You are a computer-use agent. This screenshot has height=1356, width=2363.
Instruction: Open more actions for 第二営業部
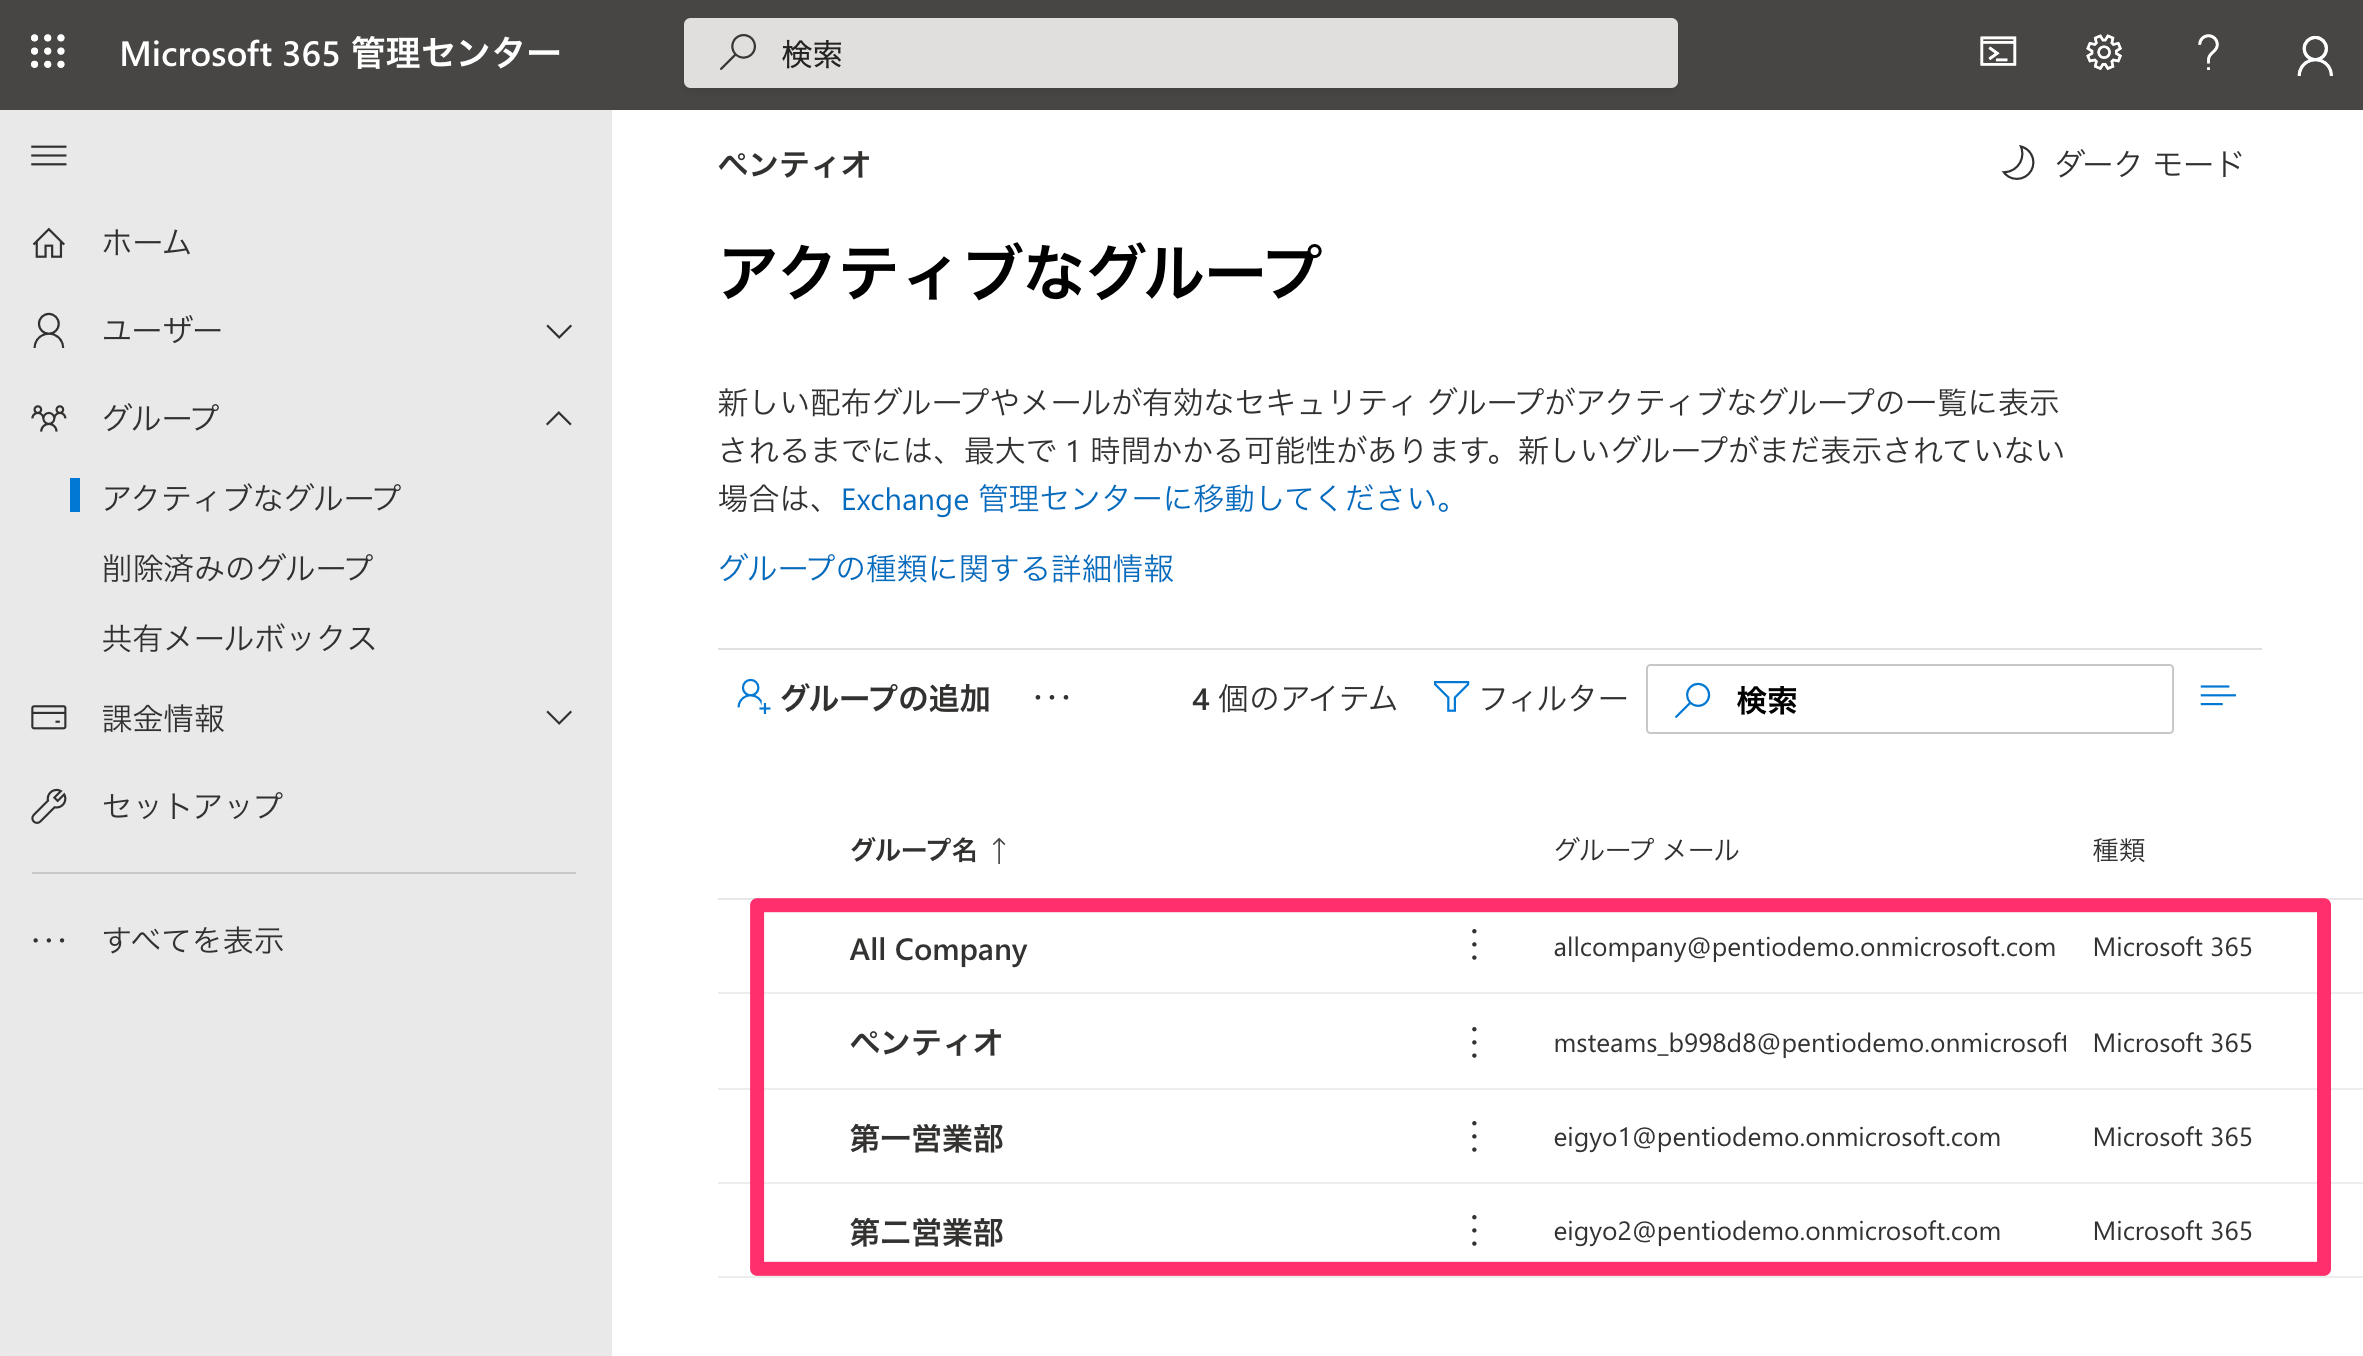[1474, 1231]
